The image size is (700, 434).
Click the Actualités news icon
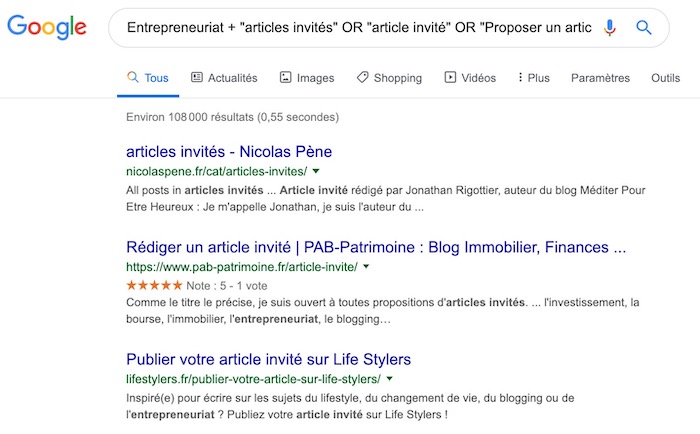[x=197, y=77]
